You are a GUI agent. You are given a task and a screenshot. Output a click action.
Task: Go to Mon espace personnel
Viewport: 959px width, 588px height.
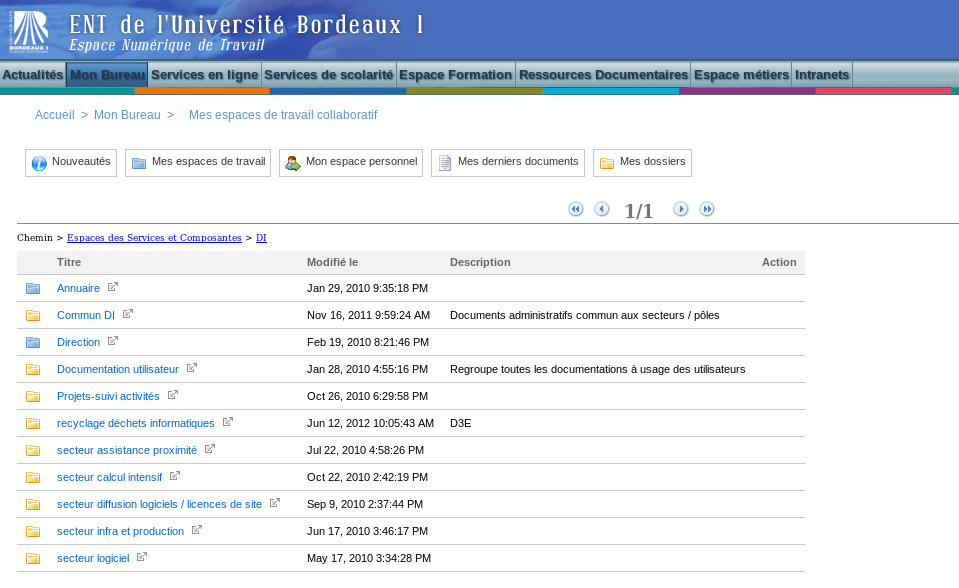click(351, 163)
